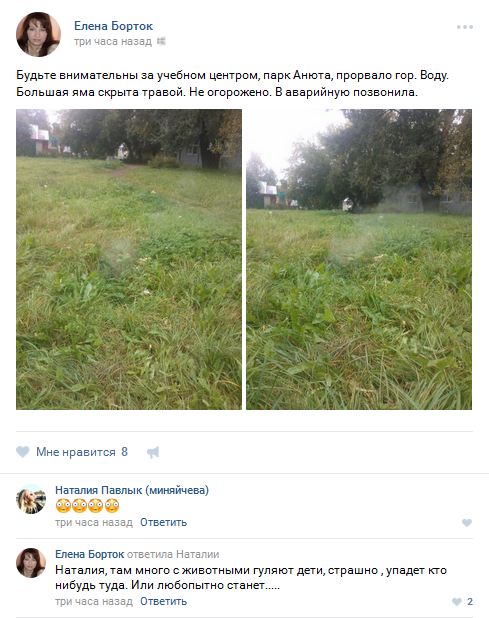Open the left grass photo thumbnail
This screenshot has height=618, width=489.
tap(129, 259)
